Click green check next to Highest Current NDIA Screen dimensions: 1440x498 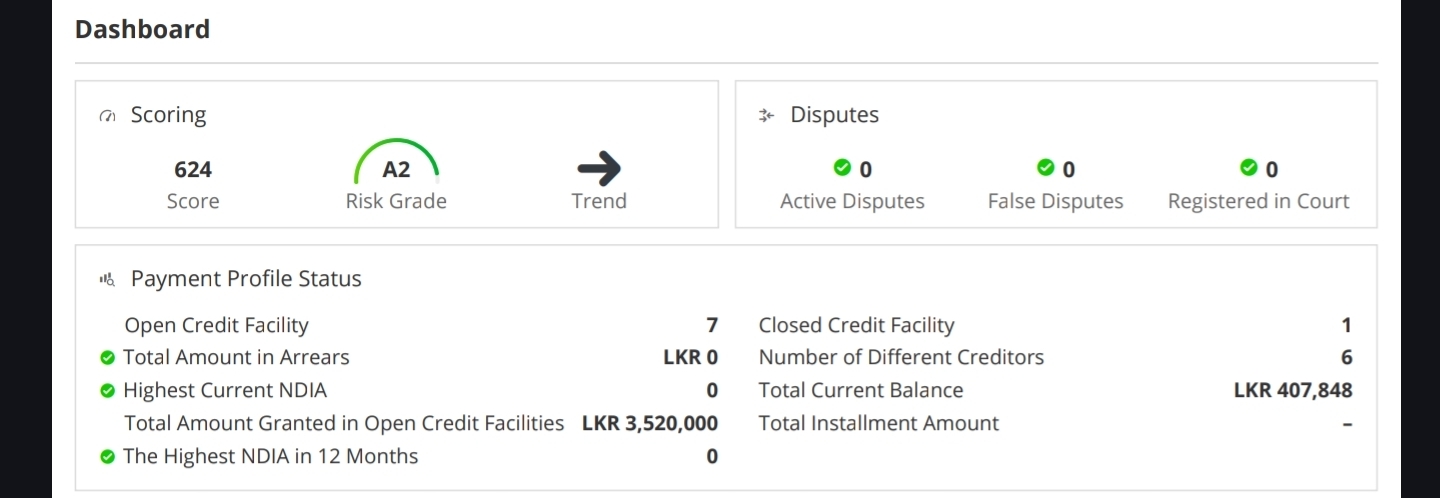pyautogui.click(x=108, y=391)
